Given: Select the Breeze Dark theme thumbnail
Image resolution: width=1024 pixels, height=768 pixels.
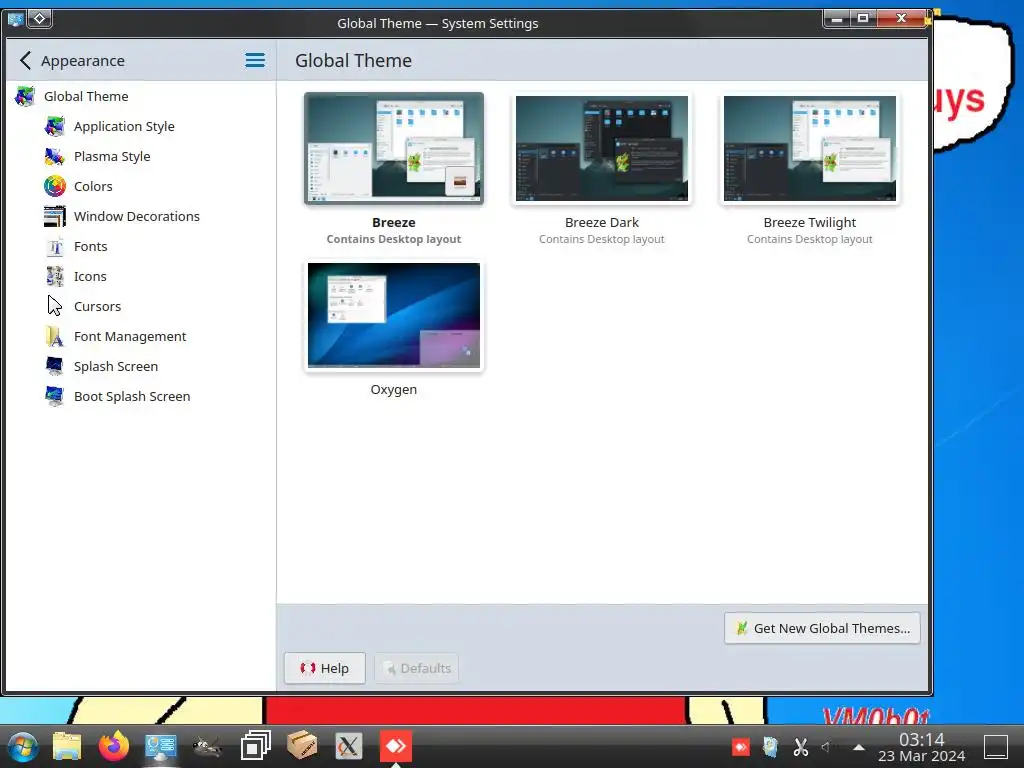Looking at the screenshot, I should [x=601, y=148].
